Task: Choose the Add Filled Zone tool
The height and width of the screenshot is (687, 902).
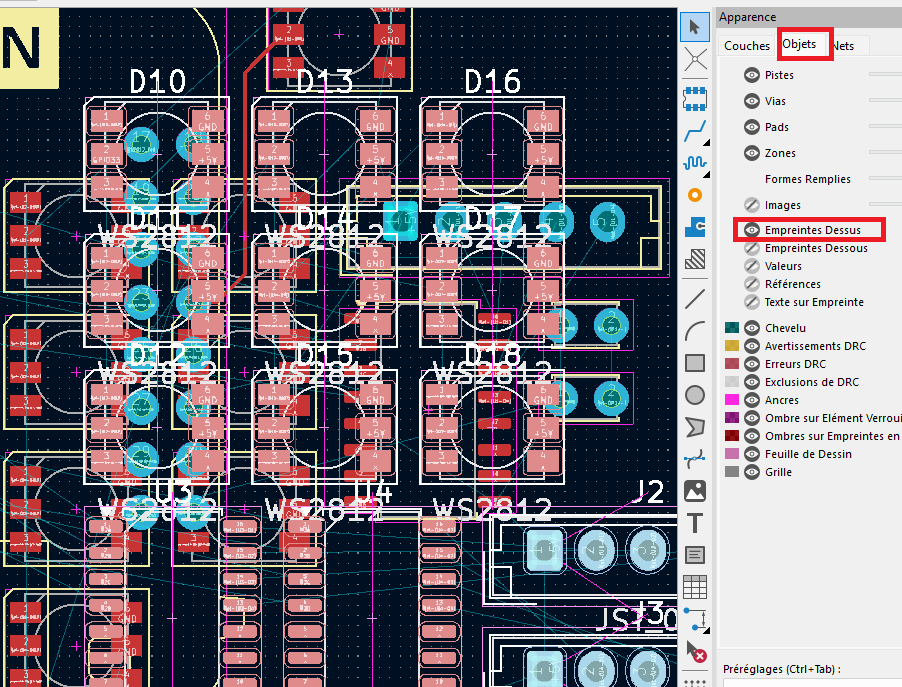Action: tap(695, 227)
